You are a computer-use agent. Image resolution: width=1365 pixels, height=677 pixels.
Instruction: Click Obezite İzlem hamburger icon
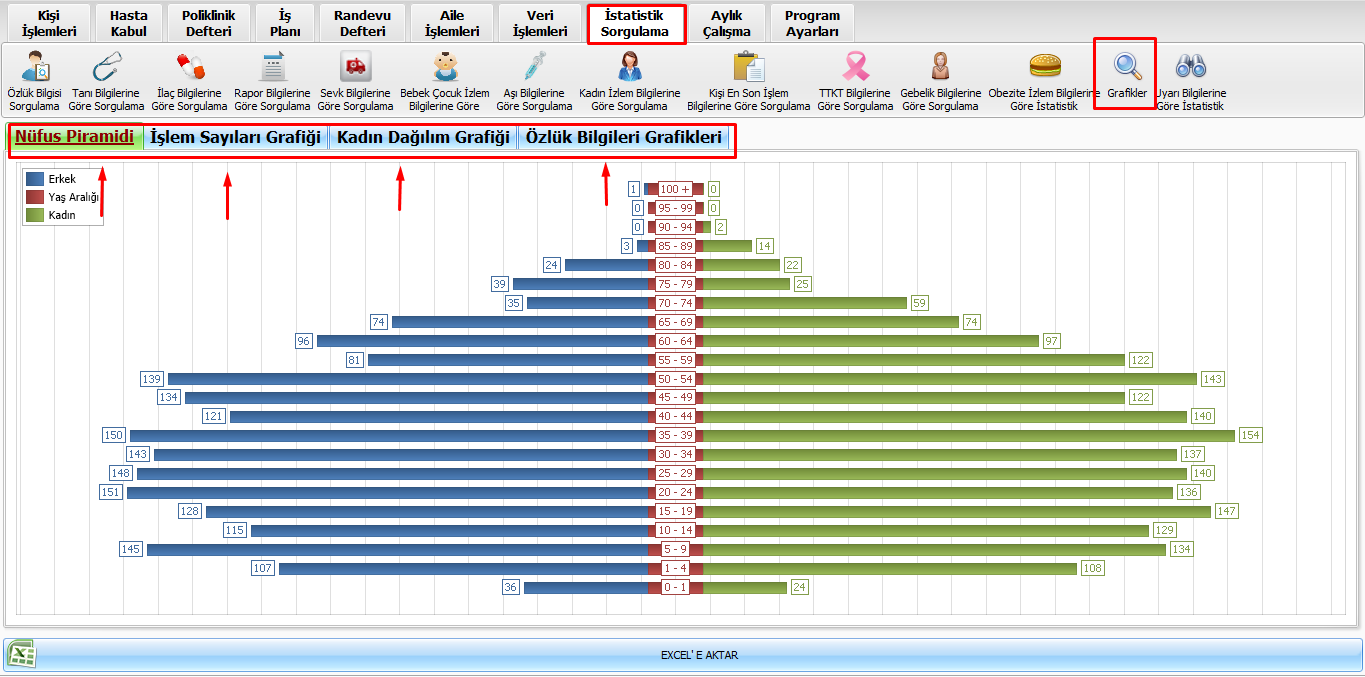point(1044,68)
